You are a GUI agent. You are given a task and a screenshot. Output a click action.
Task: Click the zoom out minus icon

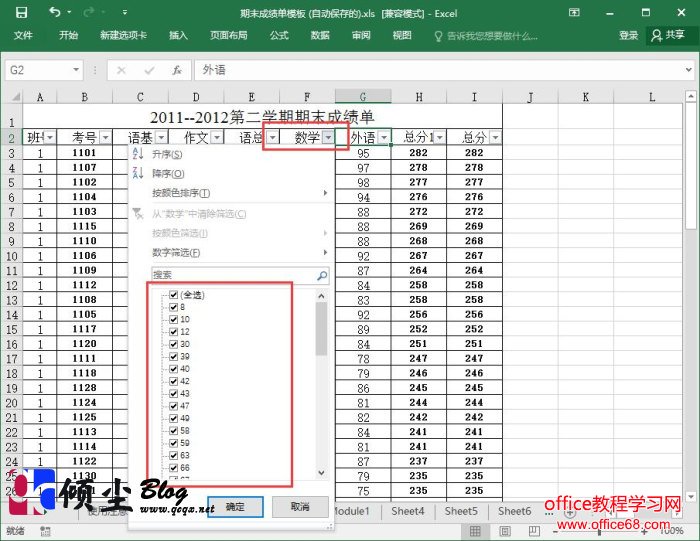555,531
